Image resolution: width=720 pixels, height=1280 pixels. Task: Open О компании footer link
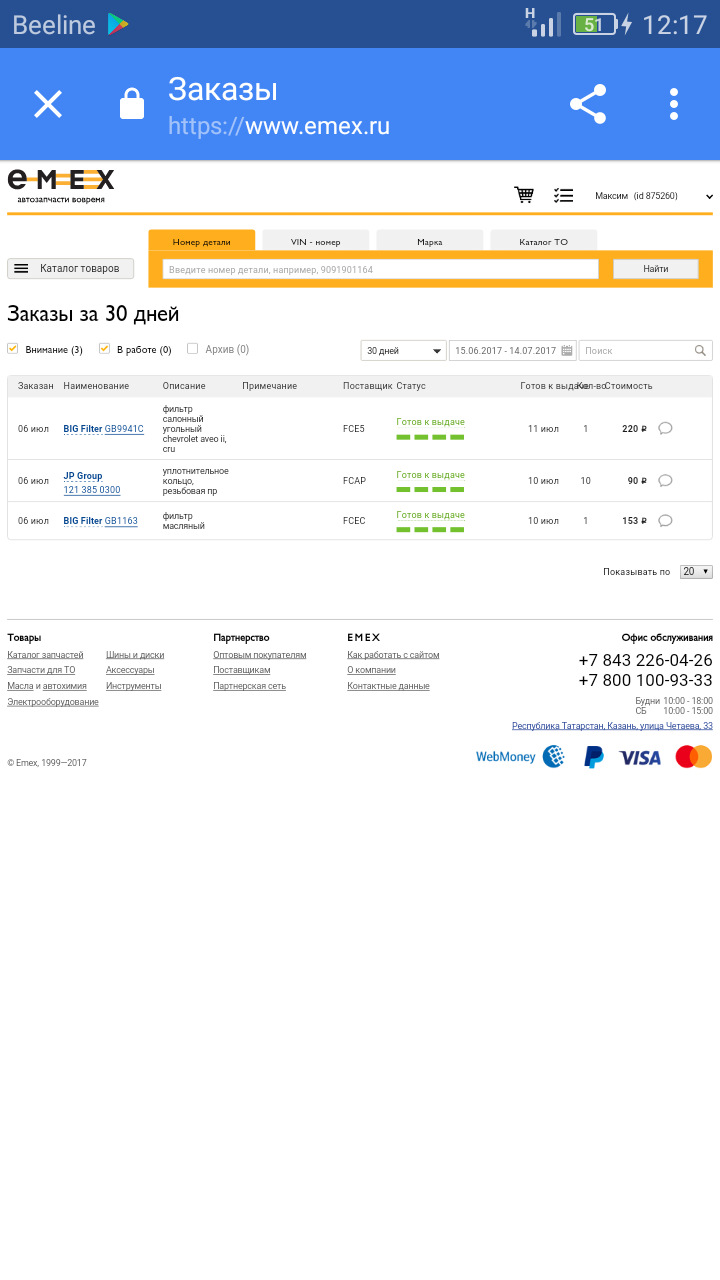tap(371, 670)
